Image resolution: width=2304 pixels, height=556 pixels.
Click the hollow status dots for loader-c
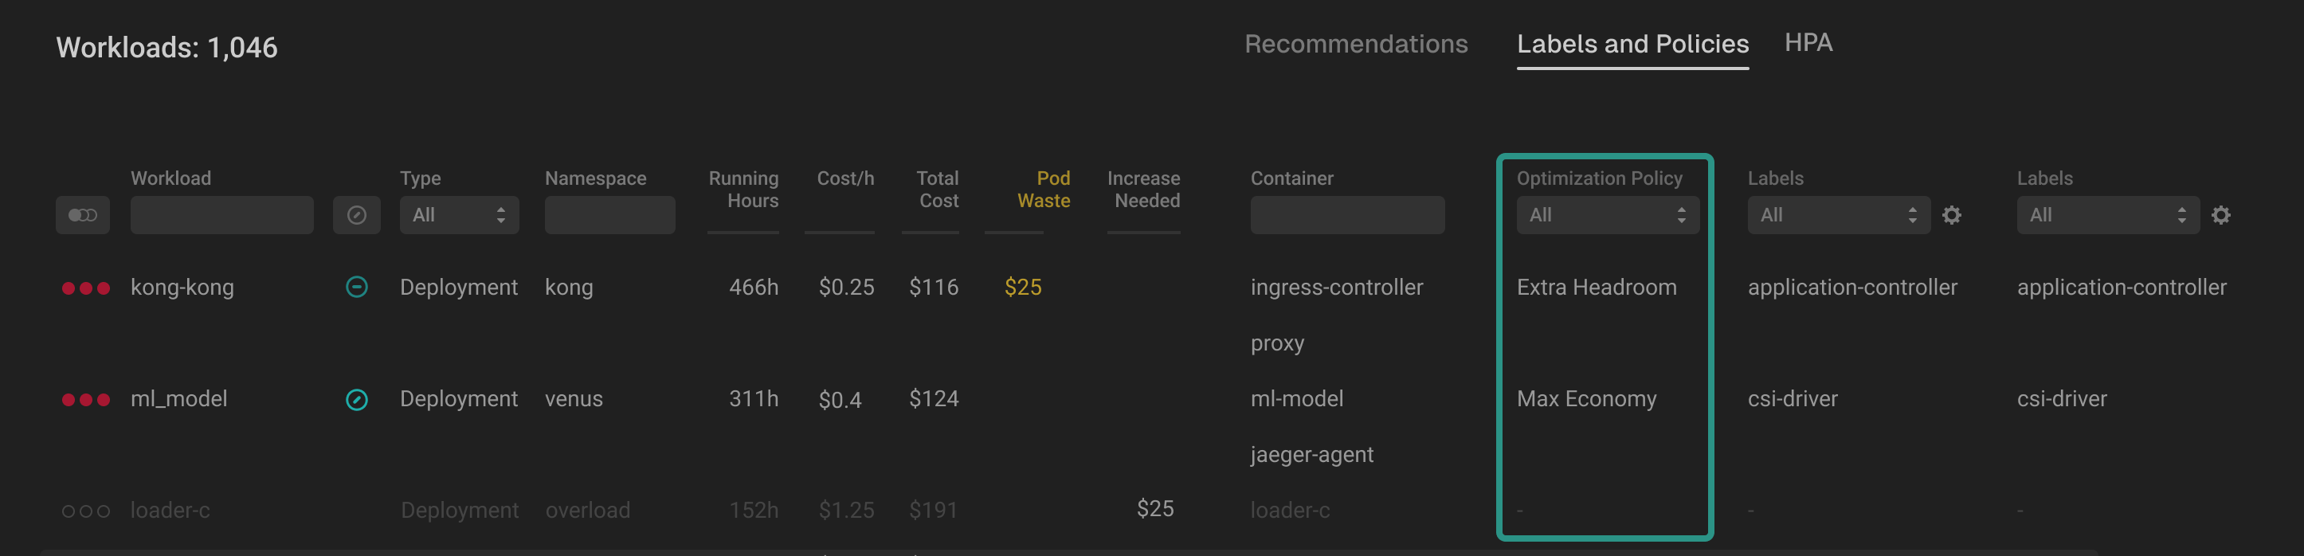(x=86, y=511)
